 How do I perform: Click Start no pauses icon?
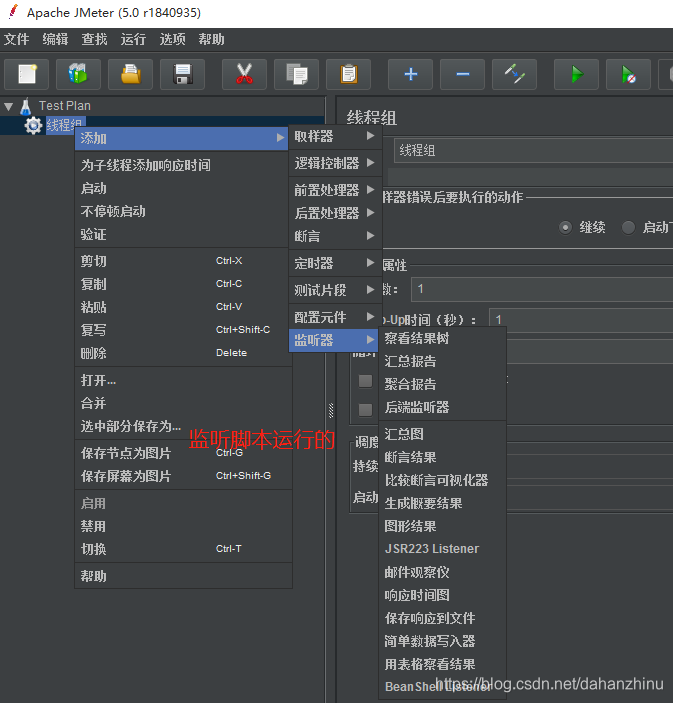click(x=628, y=74)
